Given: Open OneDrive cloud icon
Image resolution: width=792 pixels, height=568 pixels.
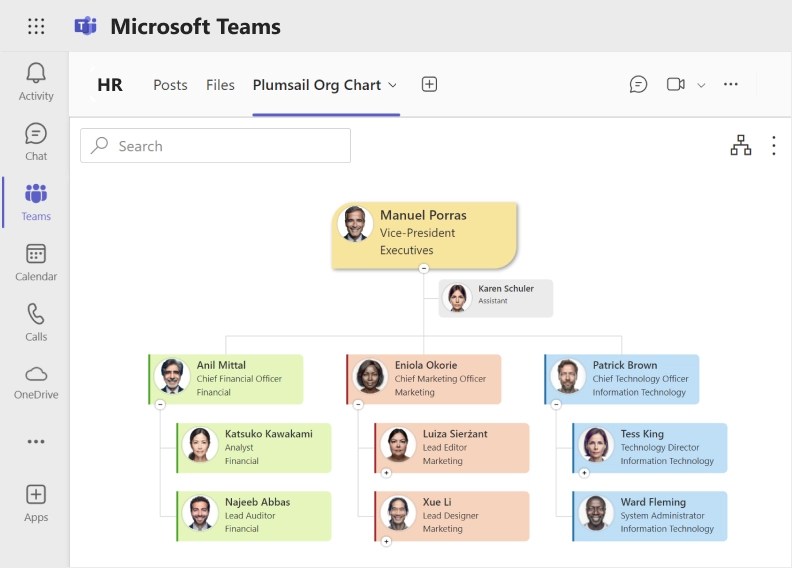Looking at the screenshot, I should 36,374.
